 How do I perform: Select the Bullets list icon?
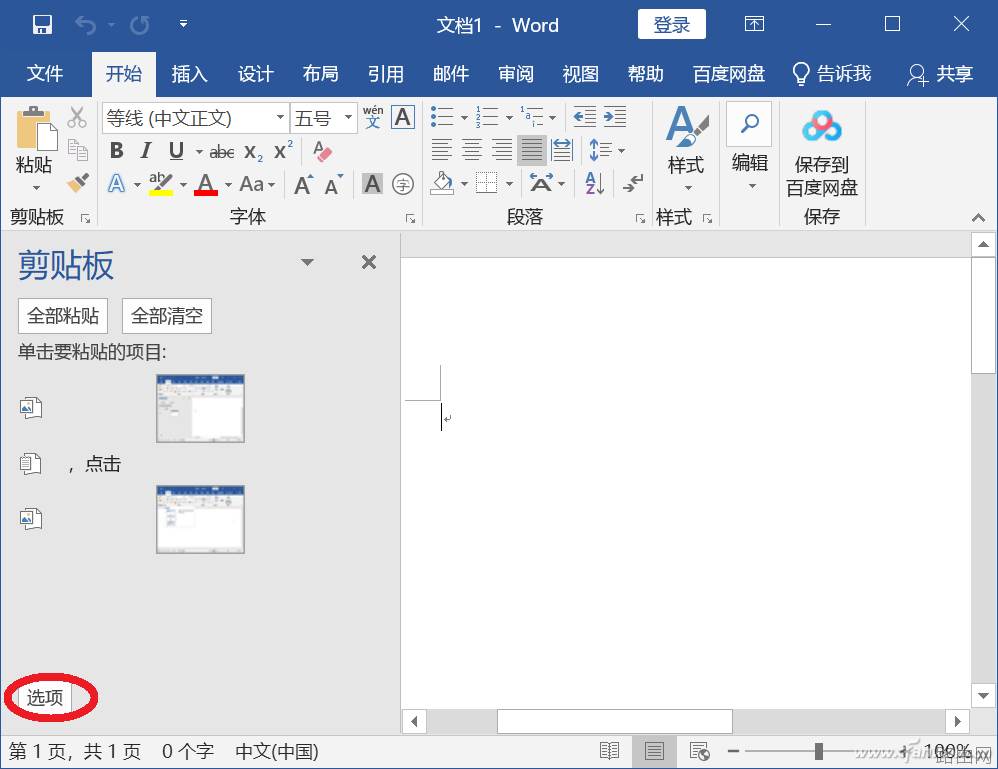442,117
